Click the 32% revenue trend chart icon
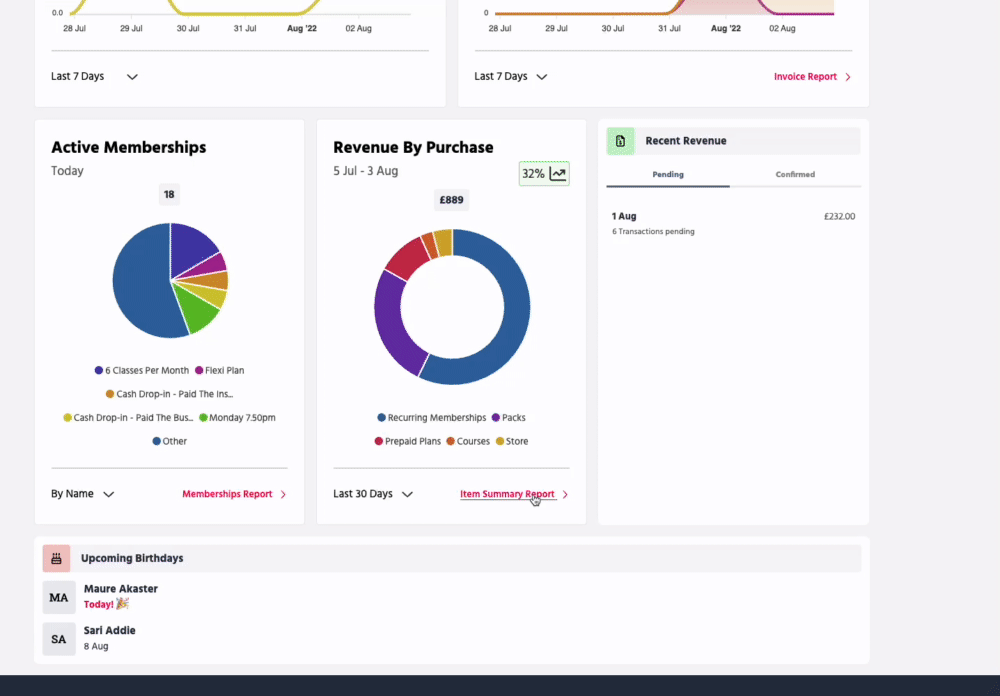 pyautogui.click(x=558, y=174)
